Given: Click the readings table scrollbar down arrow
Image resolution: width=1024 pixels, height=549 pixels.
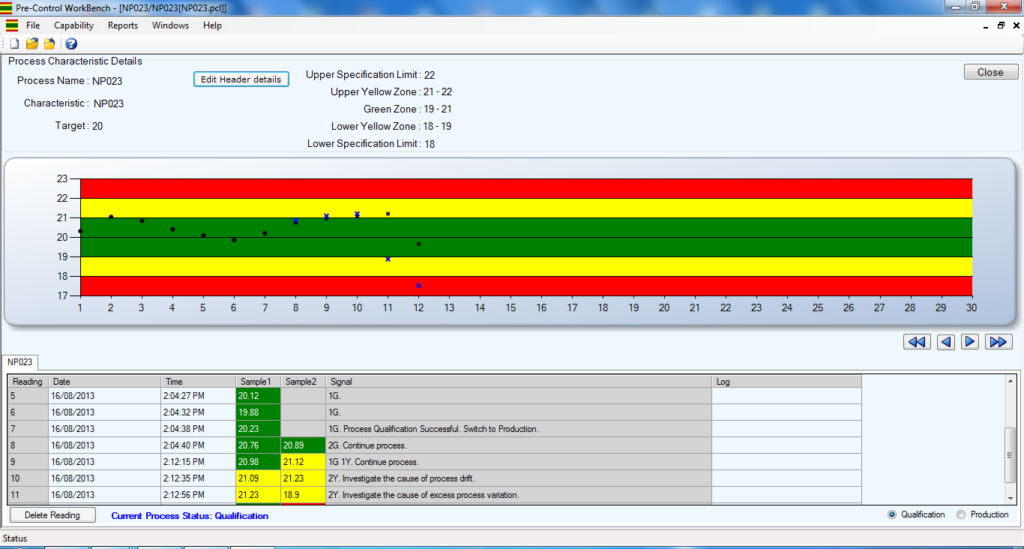Looking at the screenshot, I should pyautogui.click(x=1011, y=497).
